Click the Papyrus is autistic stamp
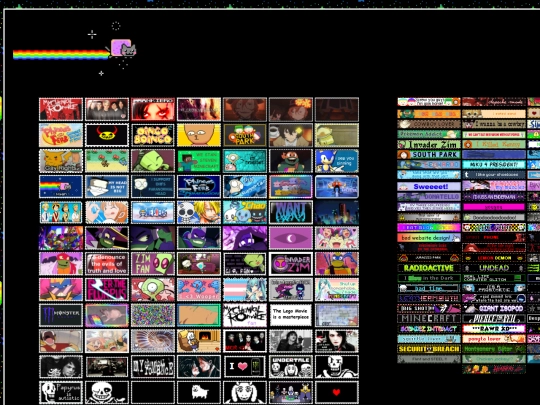 pos(61,392)
